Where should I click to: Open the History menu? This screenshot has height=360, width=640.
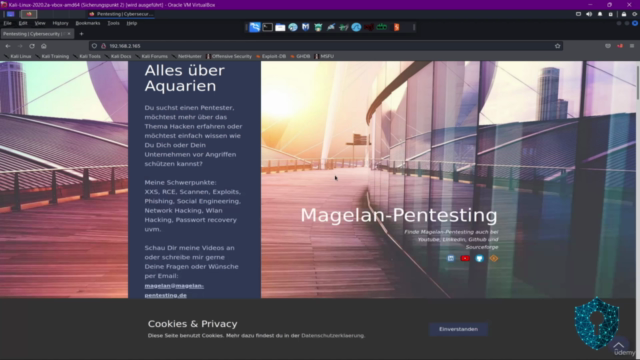click(x=60, y=23)
